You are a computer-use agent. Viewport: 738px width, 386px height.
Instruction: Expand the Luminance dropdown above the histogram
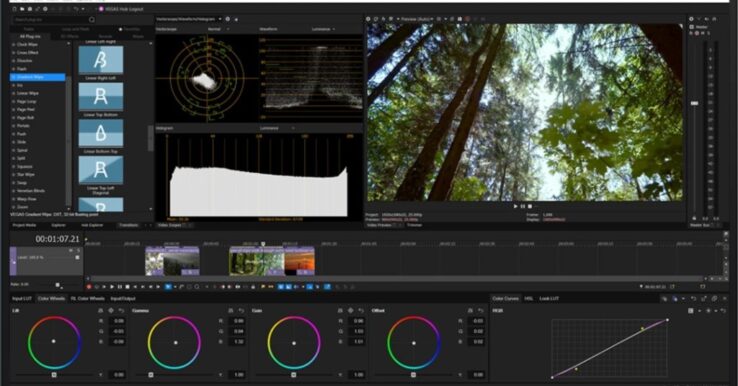coord(278,128)
